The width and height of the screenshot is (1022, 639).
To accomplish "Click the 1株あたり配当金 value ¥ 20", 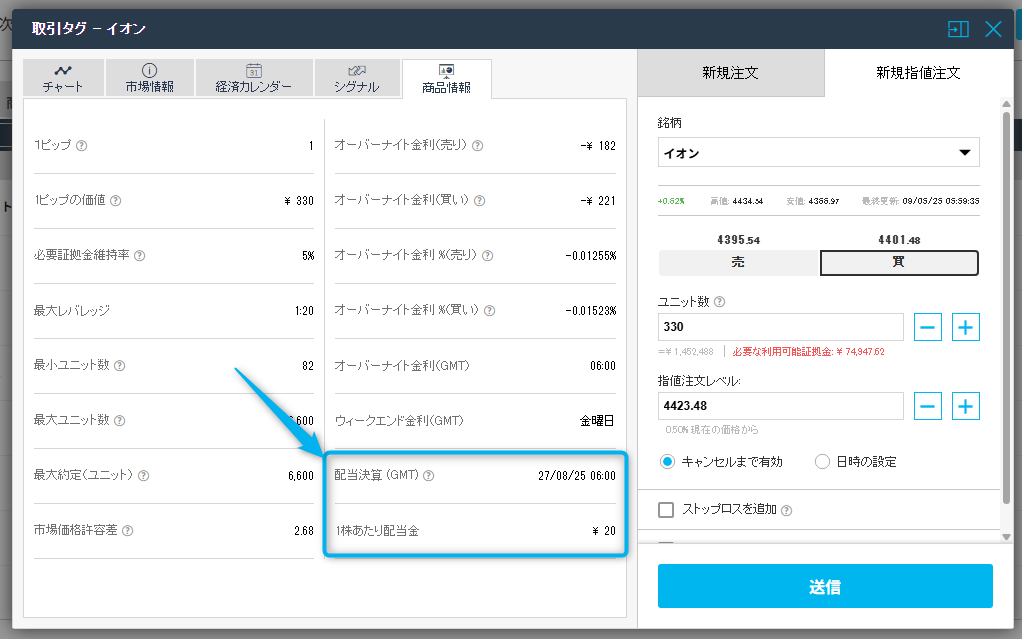I will click(604, 531).
